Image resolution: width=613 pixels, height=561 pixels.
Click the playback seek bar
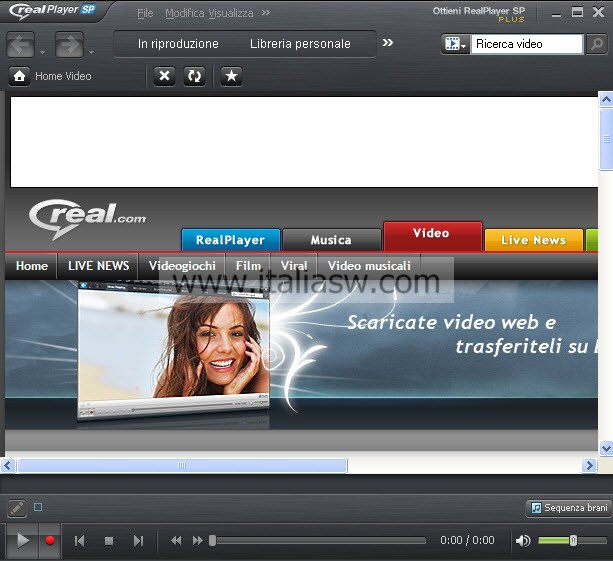tap(318, 541)
